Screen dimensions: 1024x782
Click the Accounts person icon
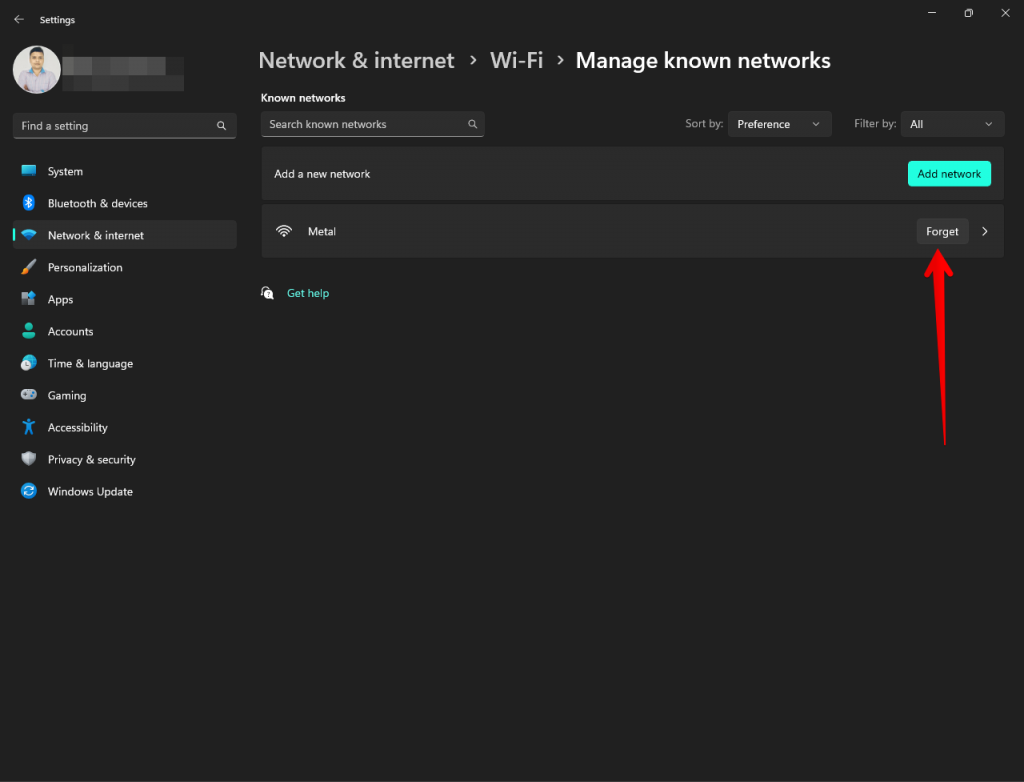tap(29, 331)
